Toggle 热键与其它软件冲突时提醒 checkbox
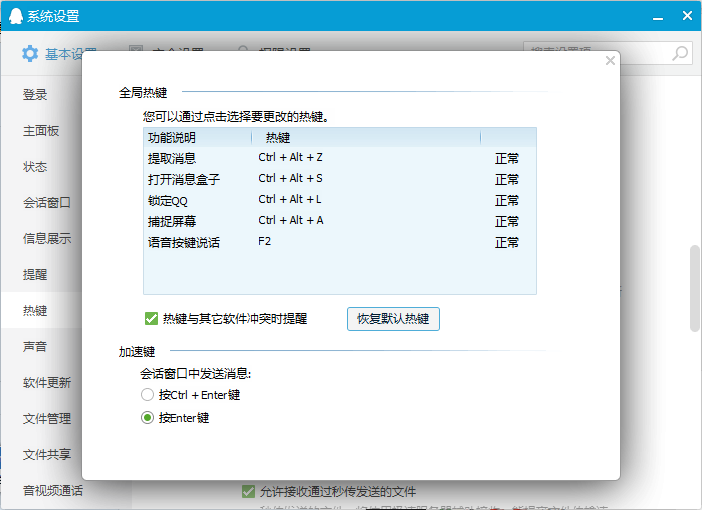 coord(151,319)
